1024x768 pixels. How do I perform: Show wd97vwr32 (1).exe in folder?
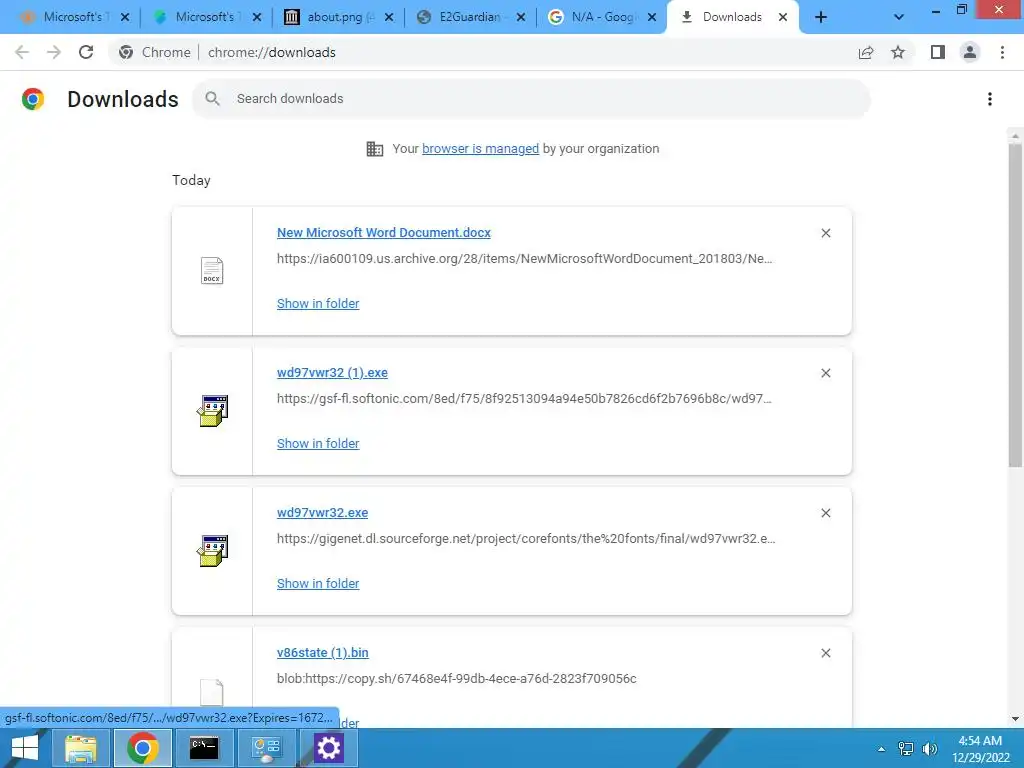pyautogui.click(x=318, y=443)
